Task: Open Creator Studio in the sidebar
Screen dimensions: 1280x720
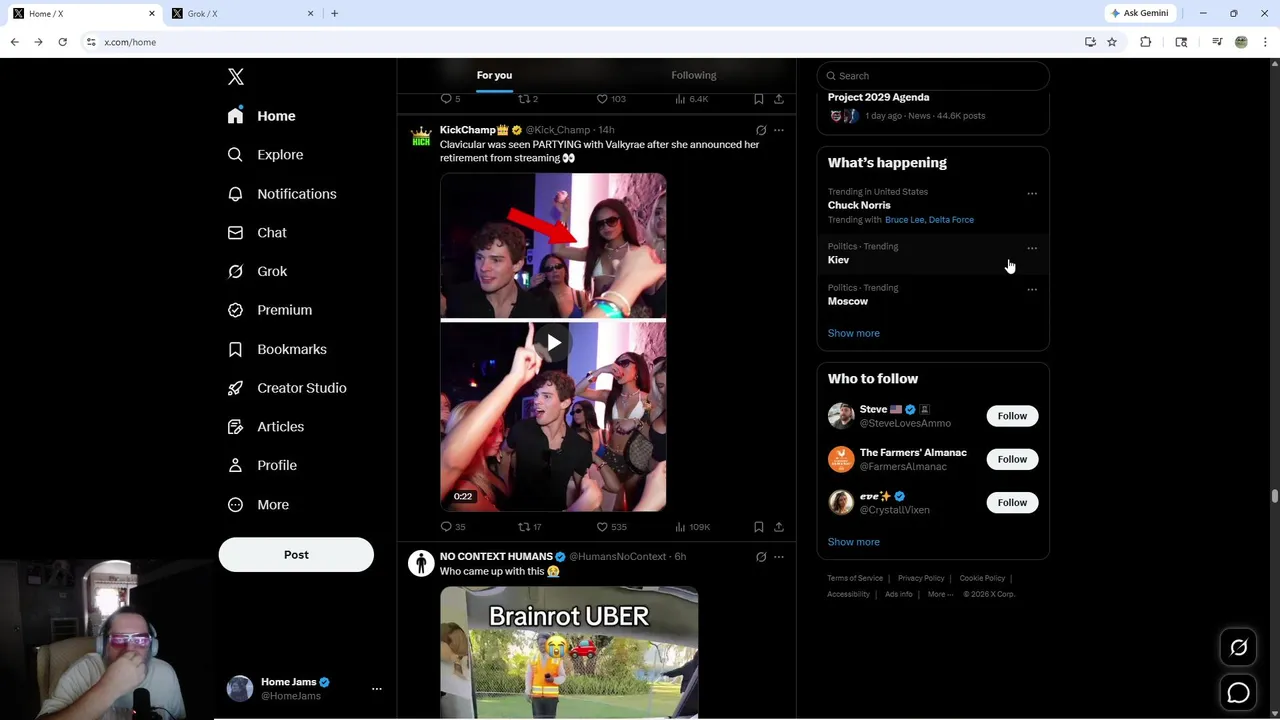Action: click(x=287, y=388)
